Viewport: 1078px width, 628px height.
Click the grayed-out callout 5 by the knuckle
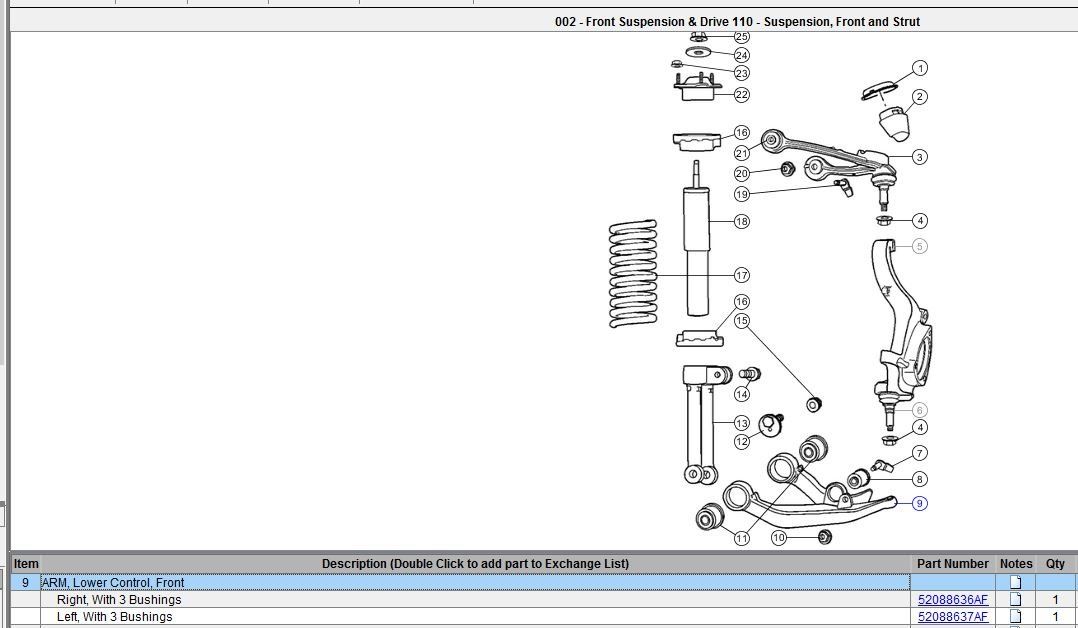[919, 246]
